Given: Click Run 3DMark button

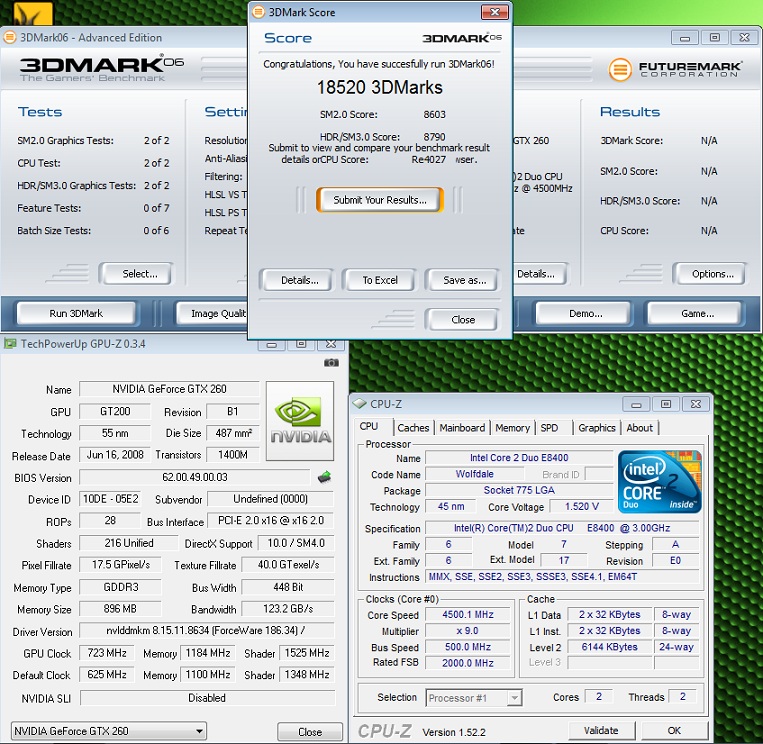Looking at the screenshot, I should point(76,313).
